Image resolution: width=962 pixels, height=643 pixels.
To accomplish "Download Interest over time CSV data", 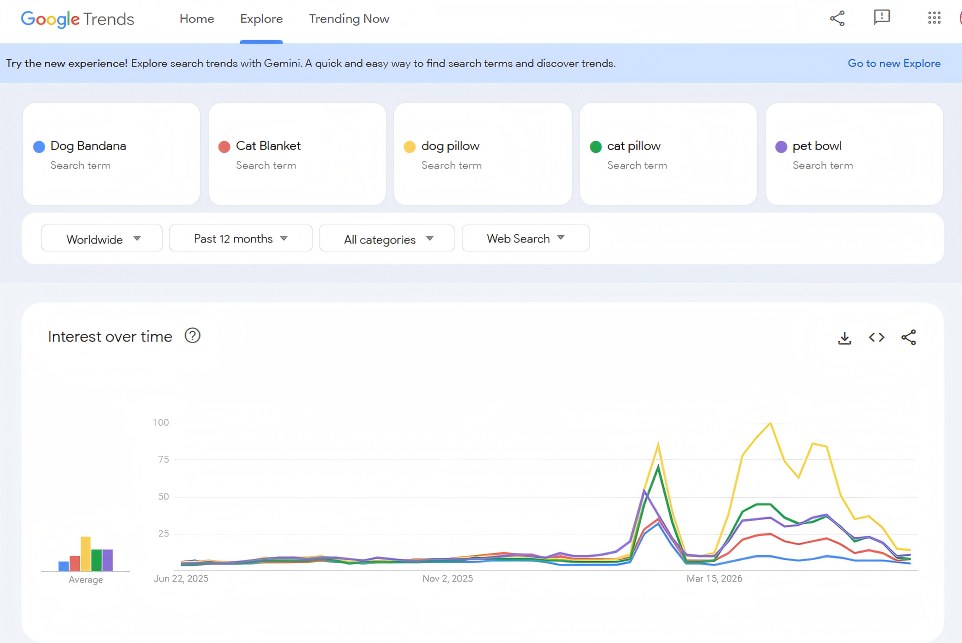I will (845, 338).
